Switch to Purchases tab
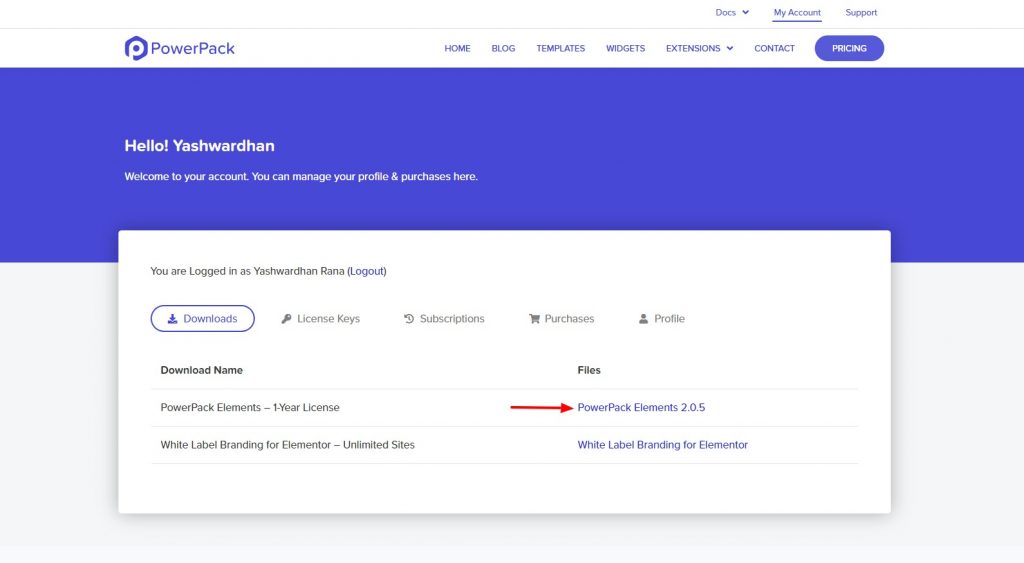1024x563 pixels. [562, 319]
